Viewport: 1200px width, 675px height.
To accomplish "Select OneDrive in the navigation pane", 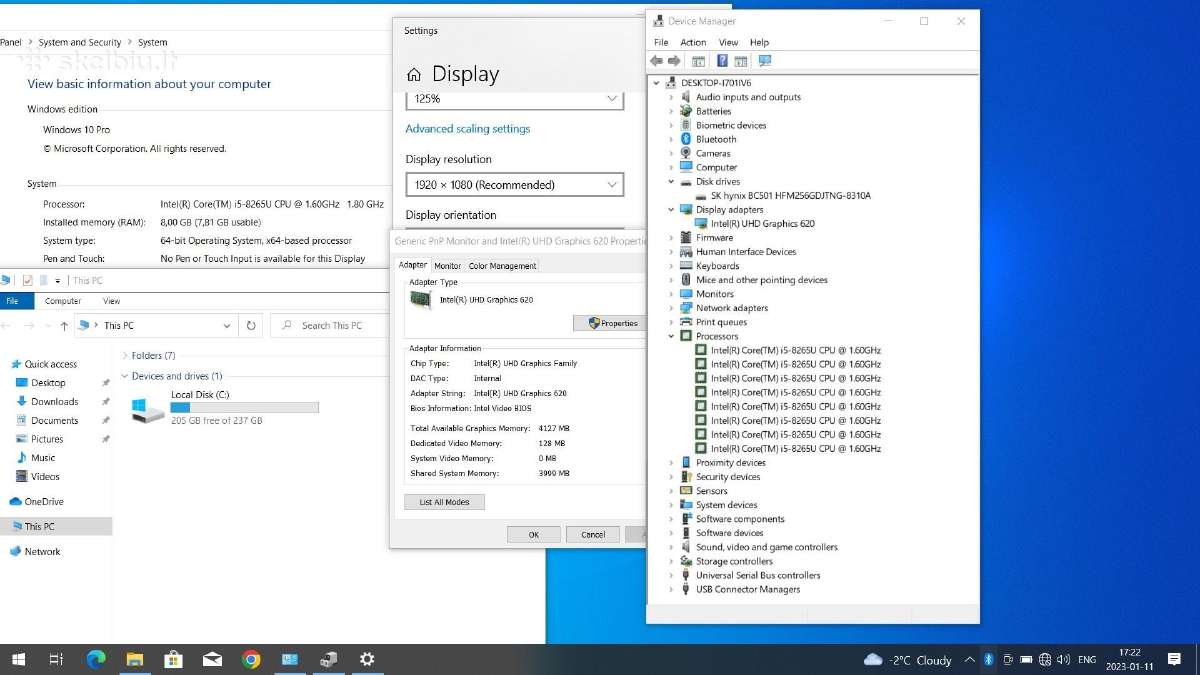I will pyautogui.click(x=44, y=502).
